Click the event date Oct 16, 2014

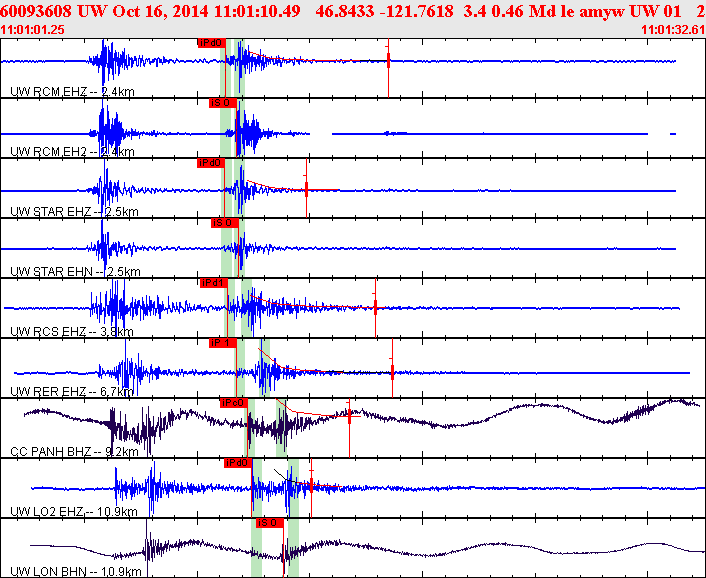pyautogui.click(x=161, y=11)
